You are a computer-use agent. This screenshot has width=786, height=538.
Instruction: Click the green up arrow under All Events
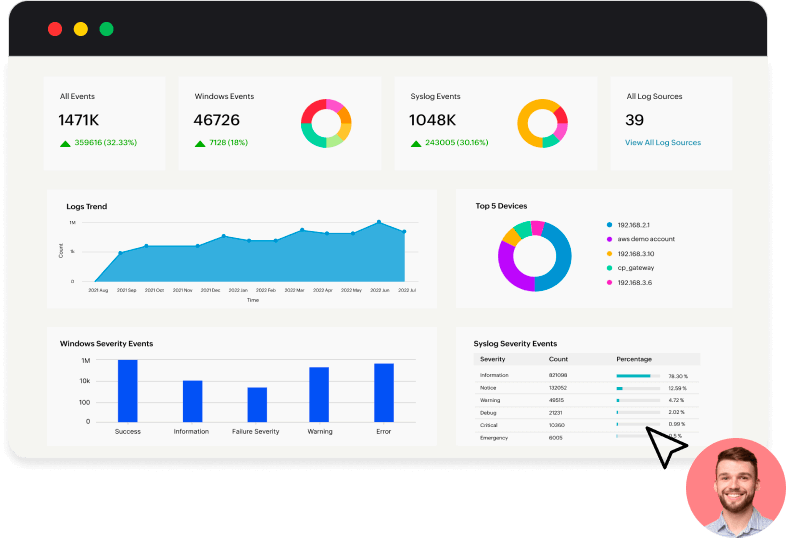[x=65, y=143]
